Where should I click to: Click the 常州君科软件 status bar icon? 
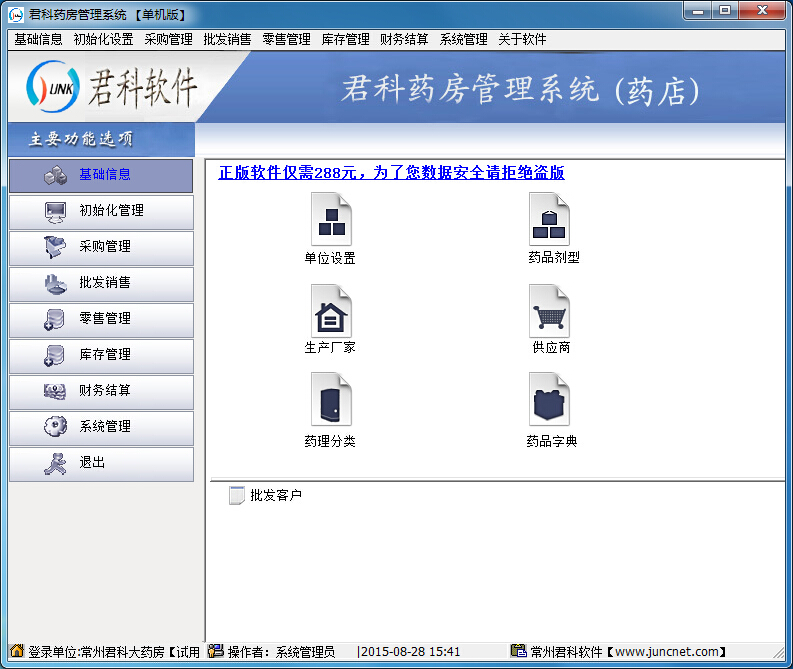(518, 651)
